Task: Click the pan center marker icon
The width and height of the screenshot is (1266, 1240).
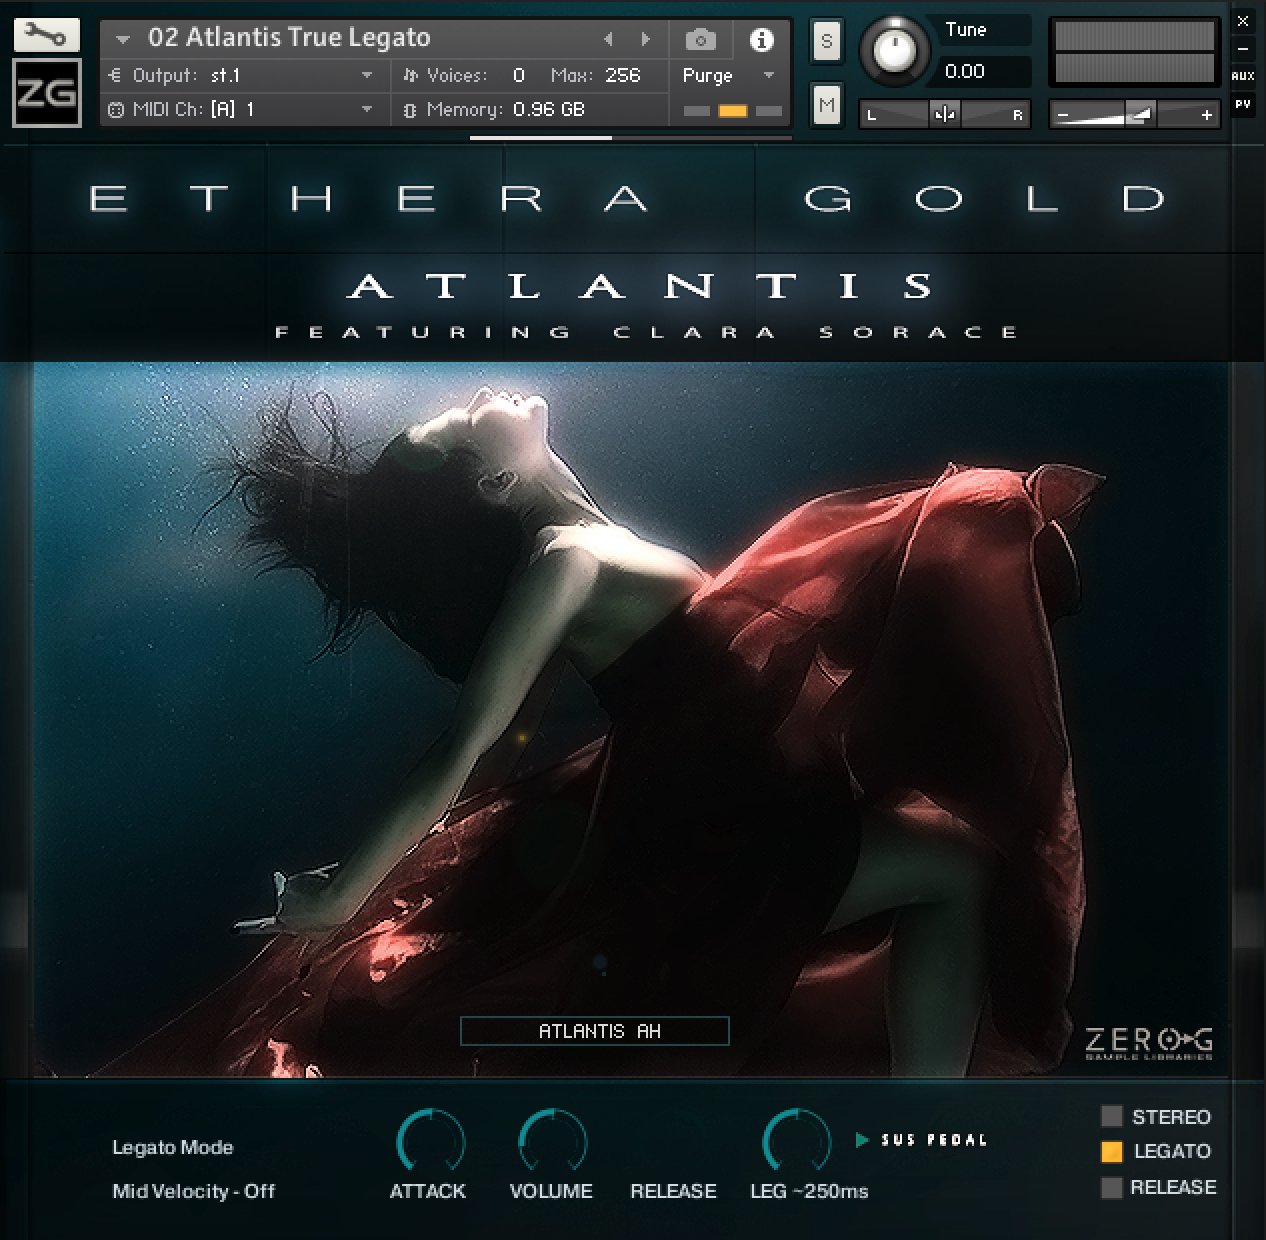Action: click(944, 115)
